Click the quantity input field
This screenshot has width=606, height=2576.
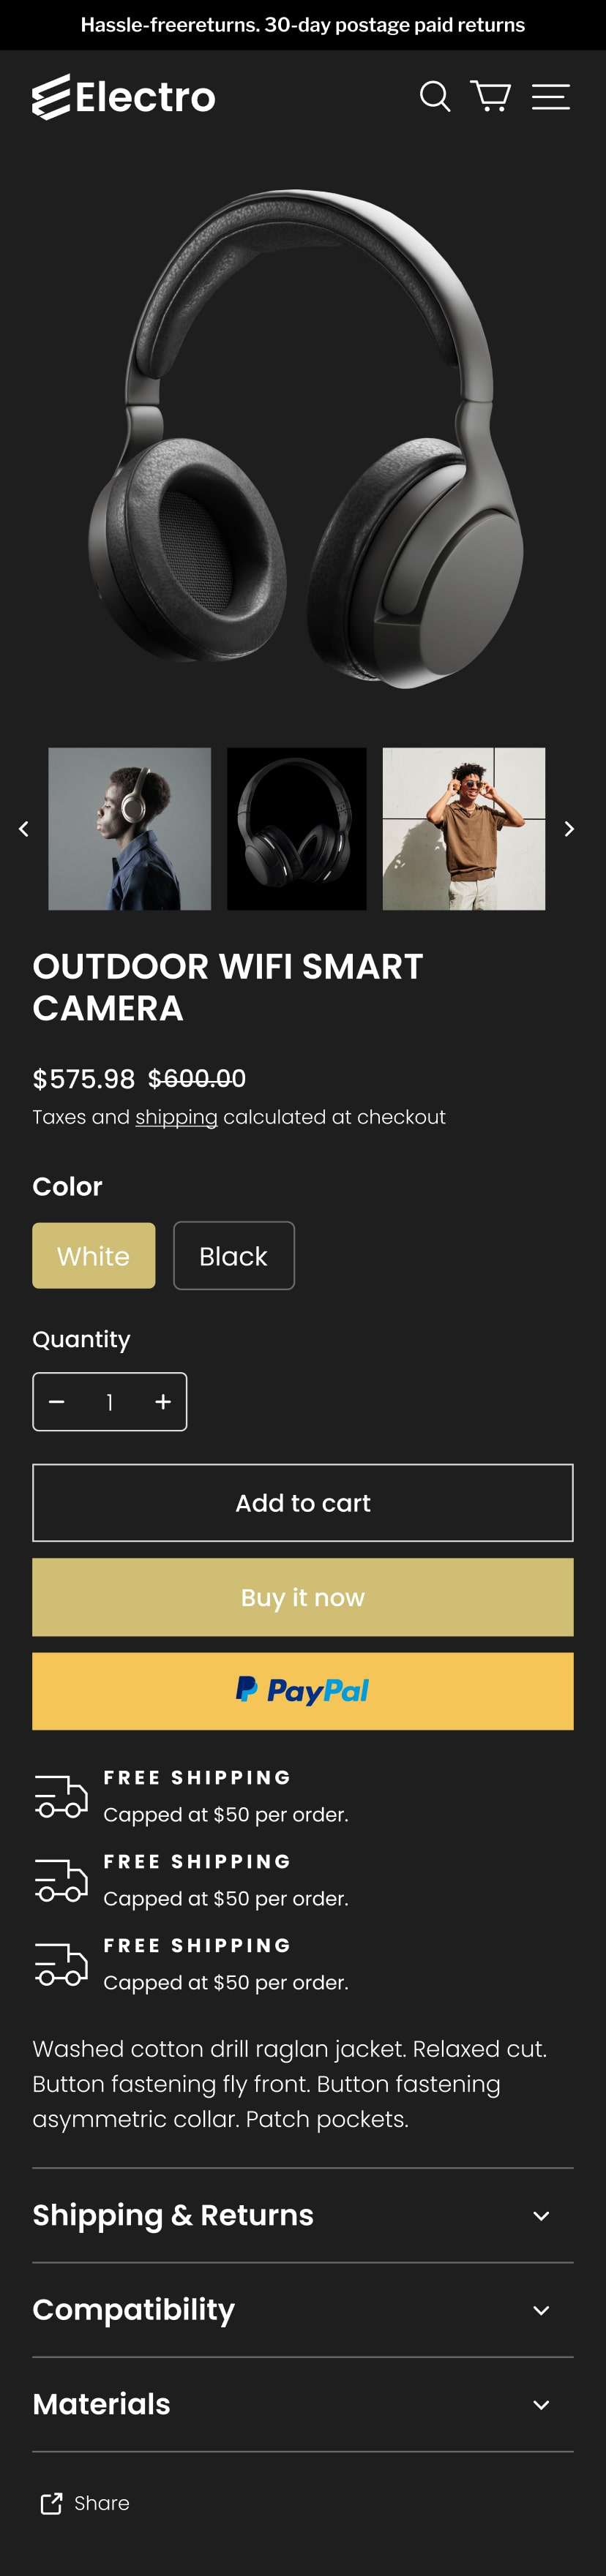(110, 1402)
